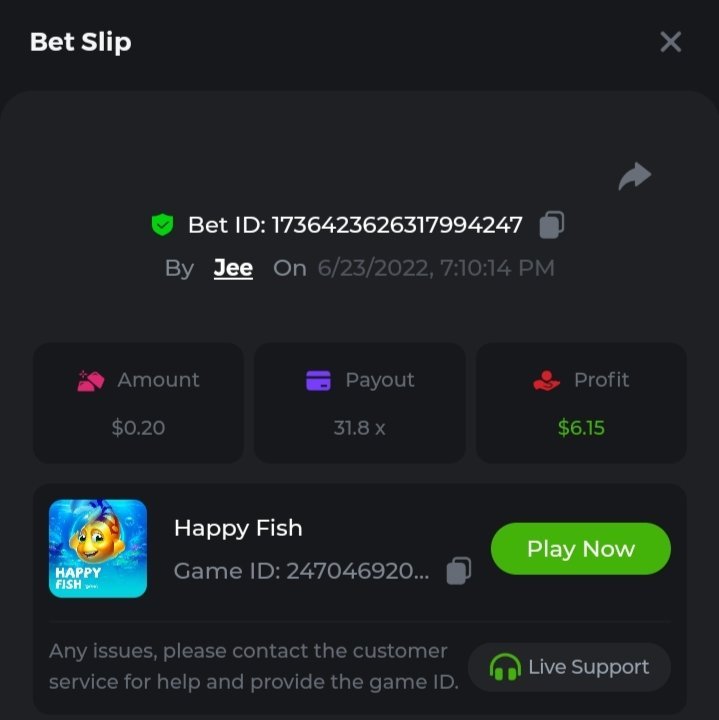
Task: Click the 31.8 x payout value
Action: [x=360, y=428]
